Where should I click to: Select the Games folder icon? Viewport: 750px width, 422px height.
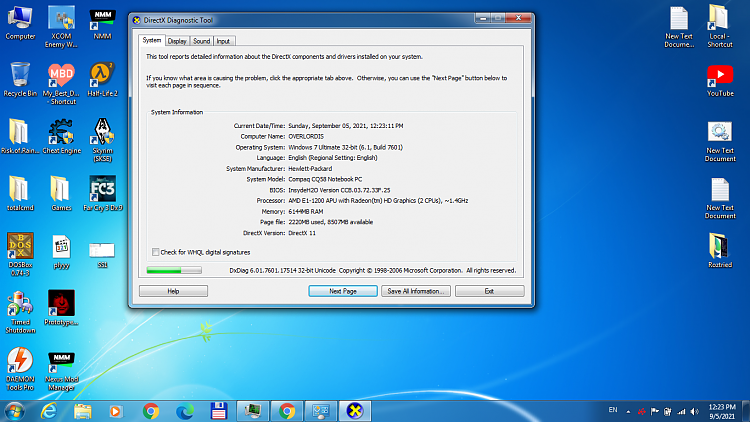point(61,193)
